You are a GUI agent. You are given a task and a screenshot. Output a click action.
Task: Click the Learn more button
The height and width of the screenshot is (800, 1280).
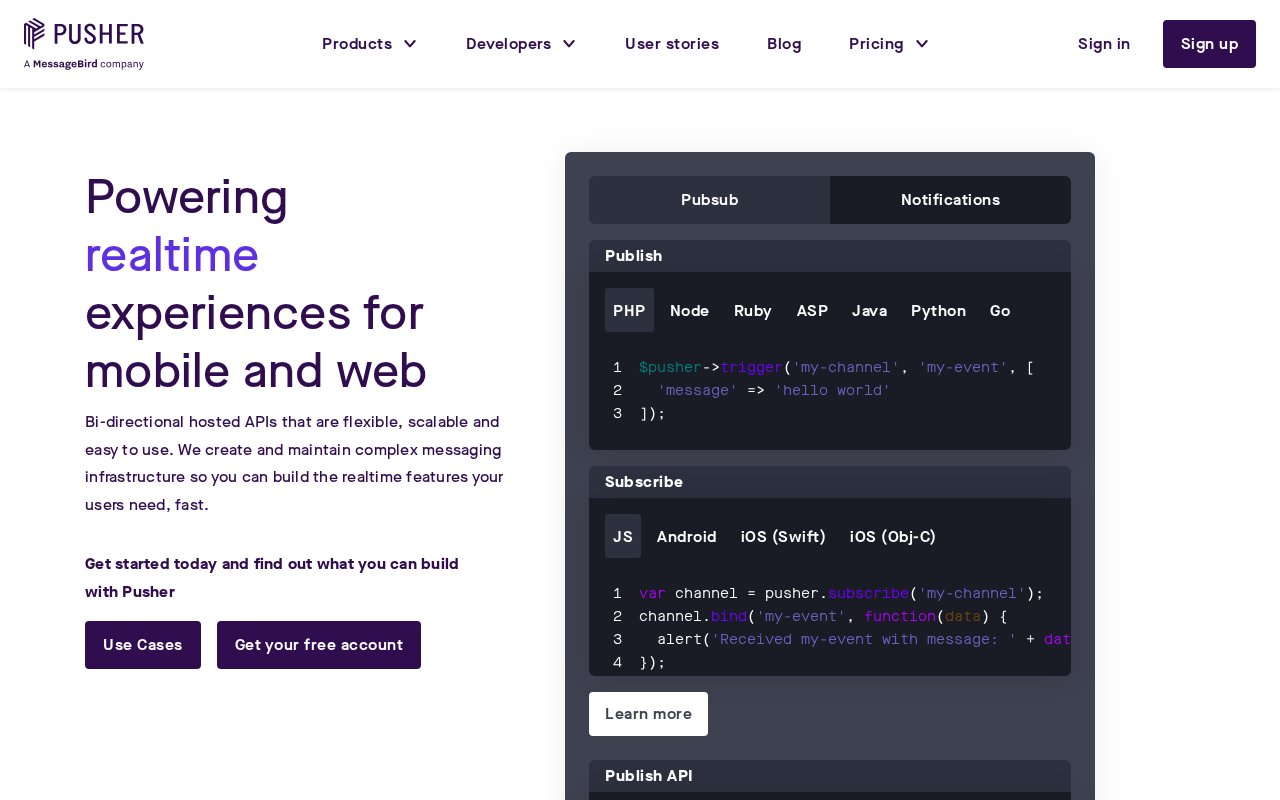648,714
